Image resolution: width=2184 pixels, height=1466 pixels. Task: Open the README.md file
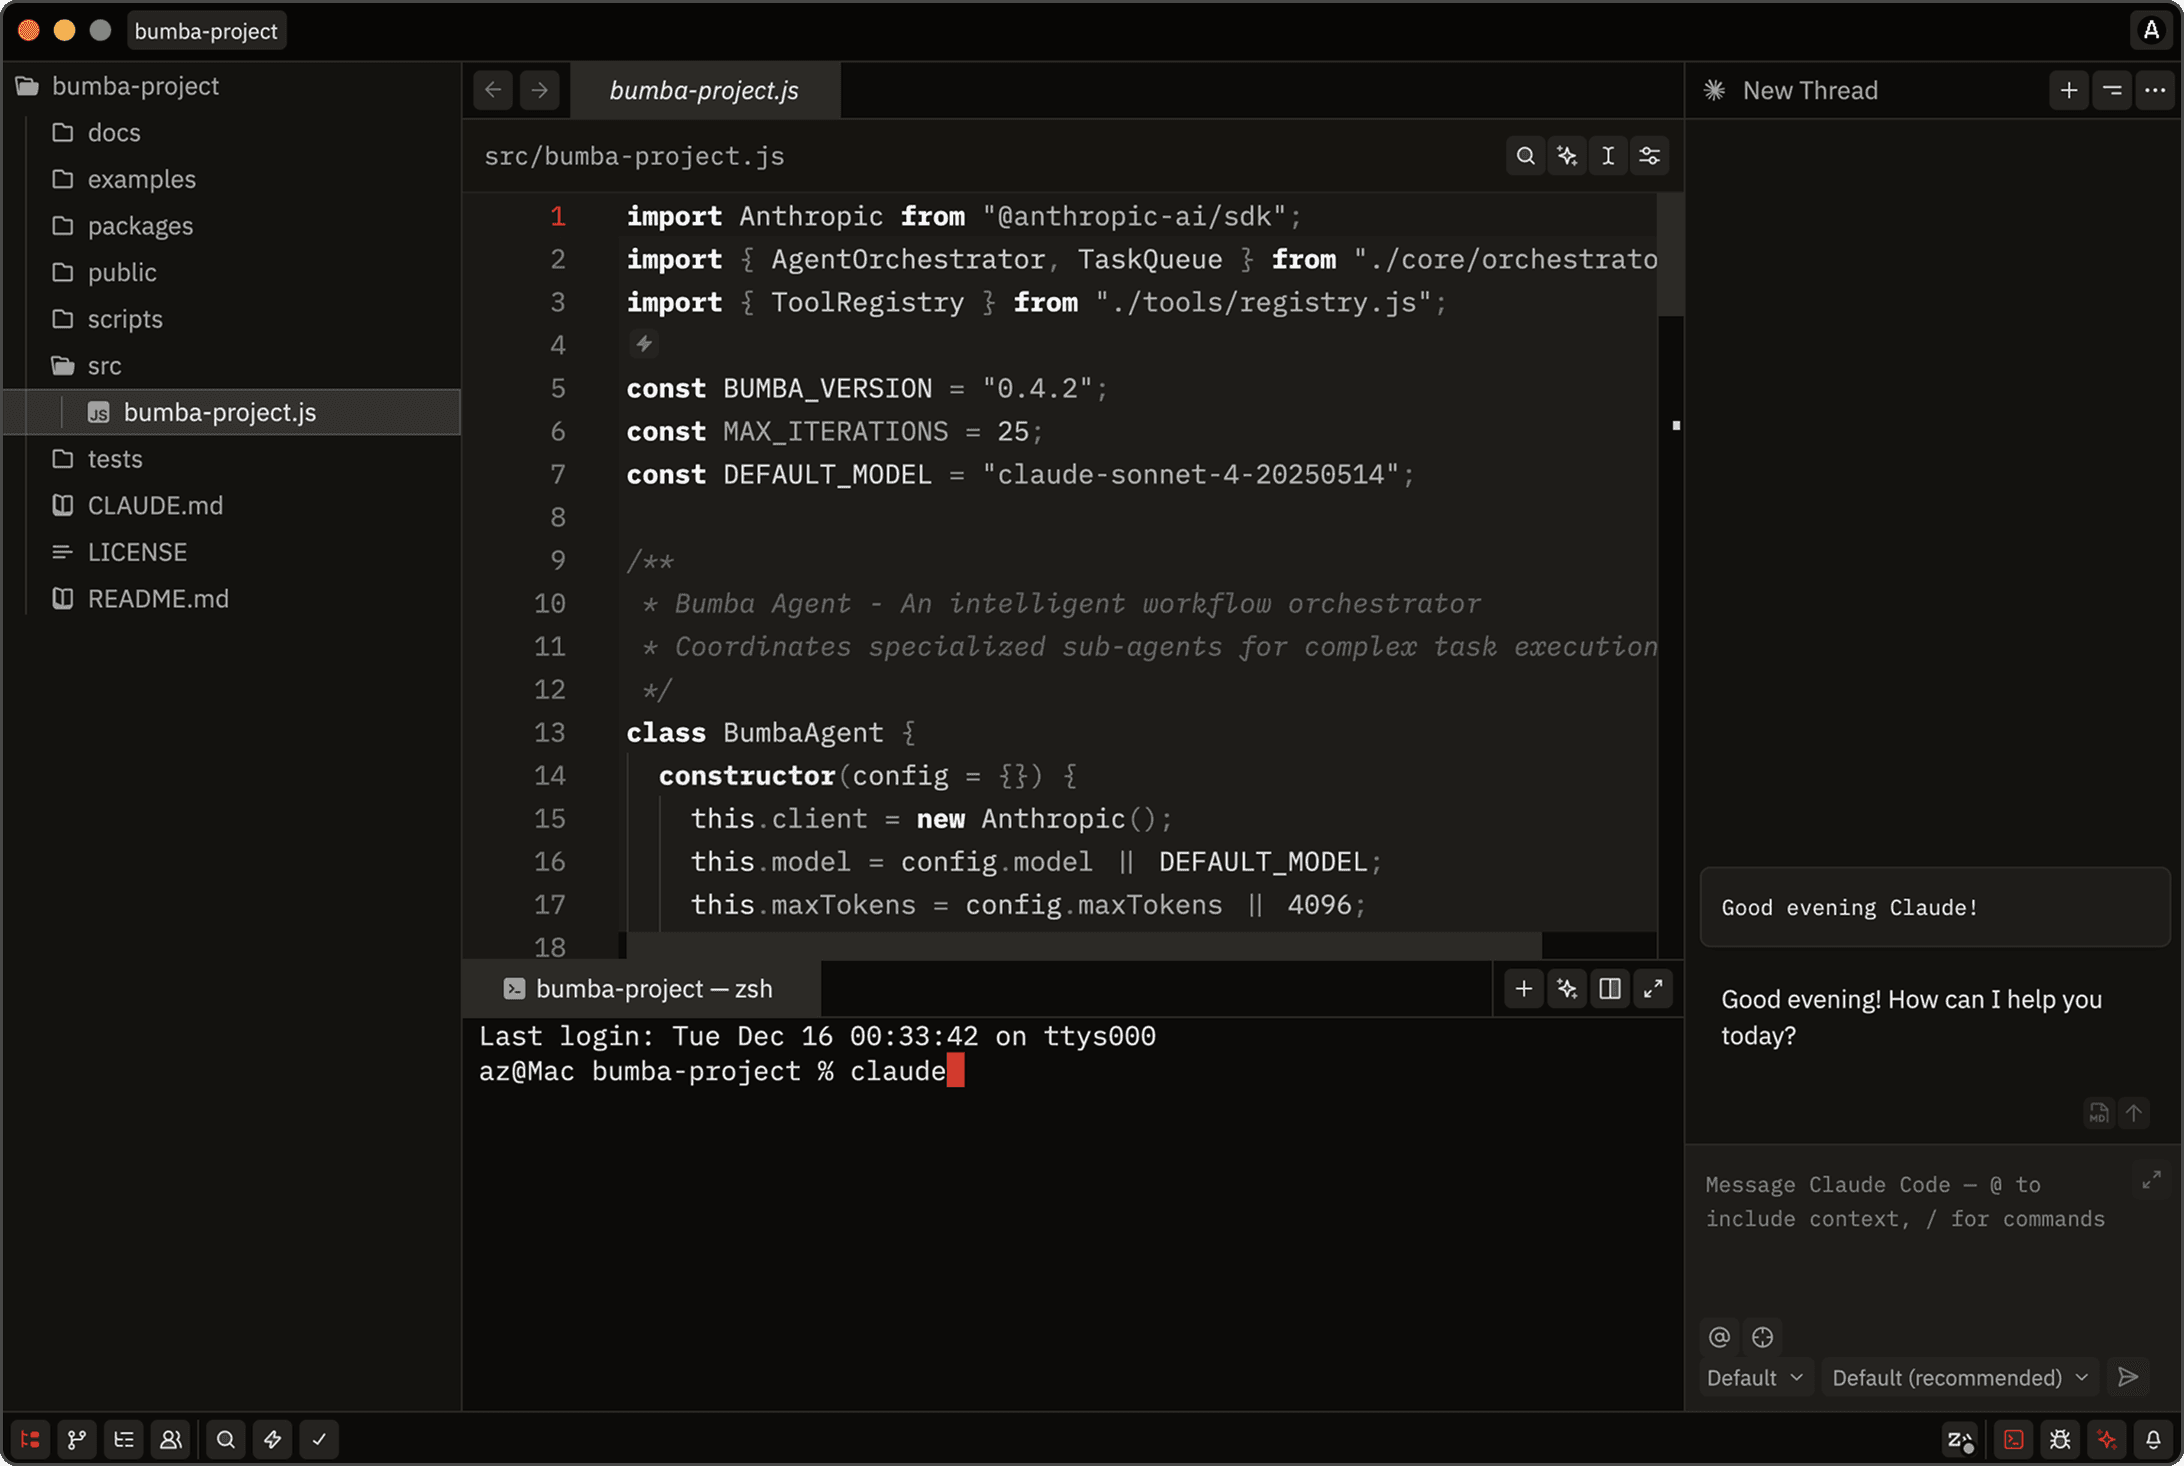point(158,598)
